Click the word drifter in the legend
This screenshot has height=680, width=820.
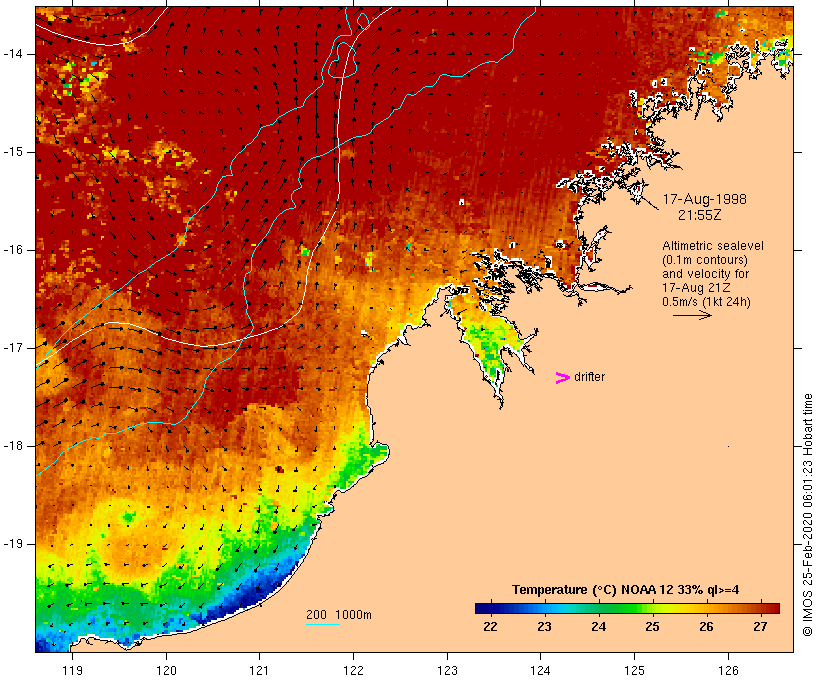[x=589, y=377]
